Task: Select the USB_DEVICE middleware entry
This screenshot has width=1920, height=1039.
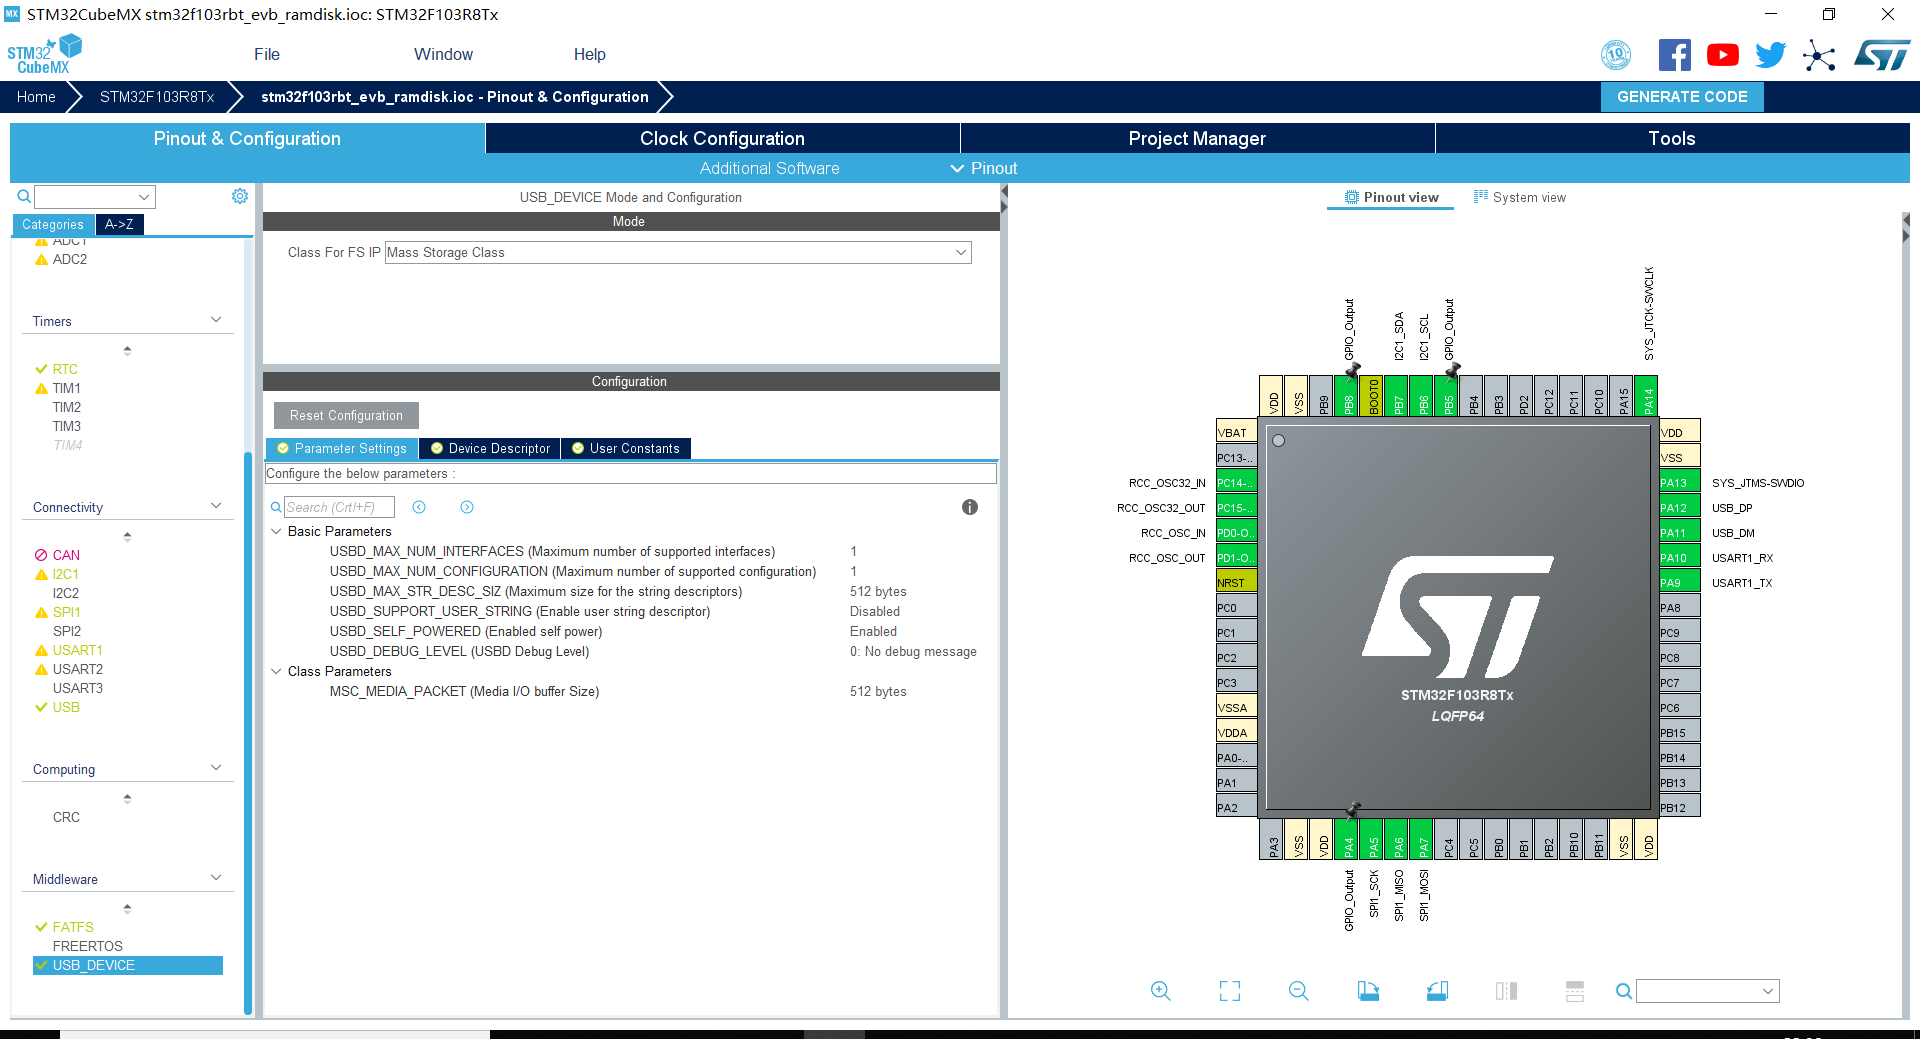Action: pos(94,965)
